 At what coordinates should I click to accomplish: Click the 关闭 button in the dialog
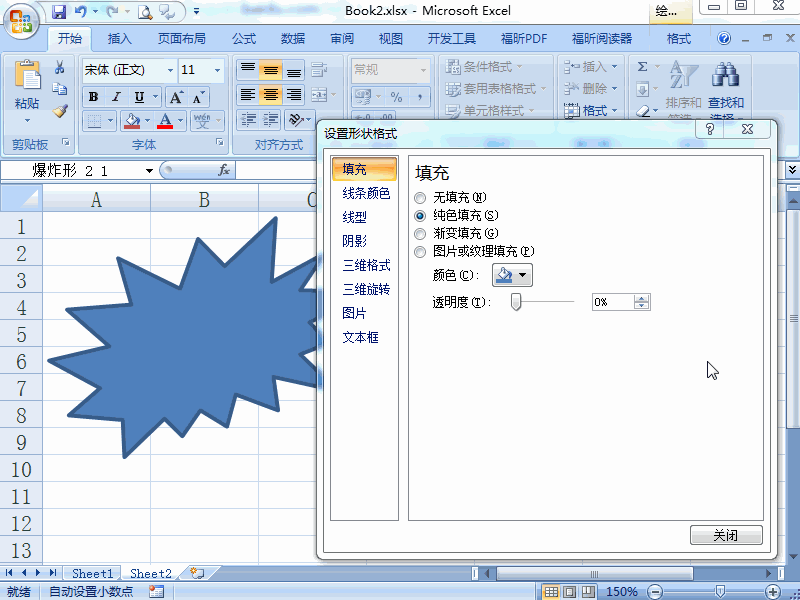click(726, 535)
